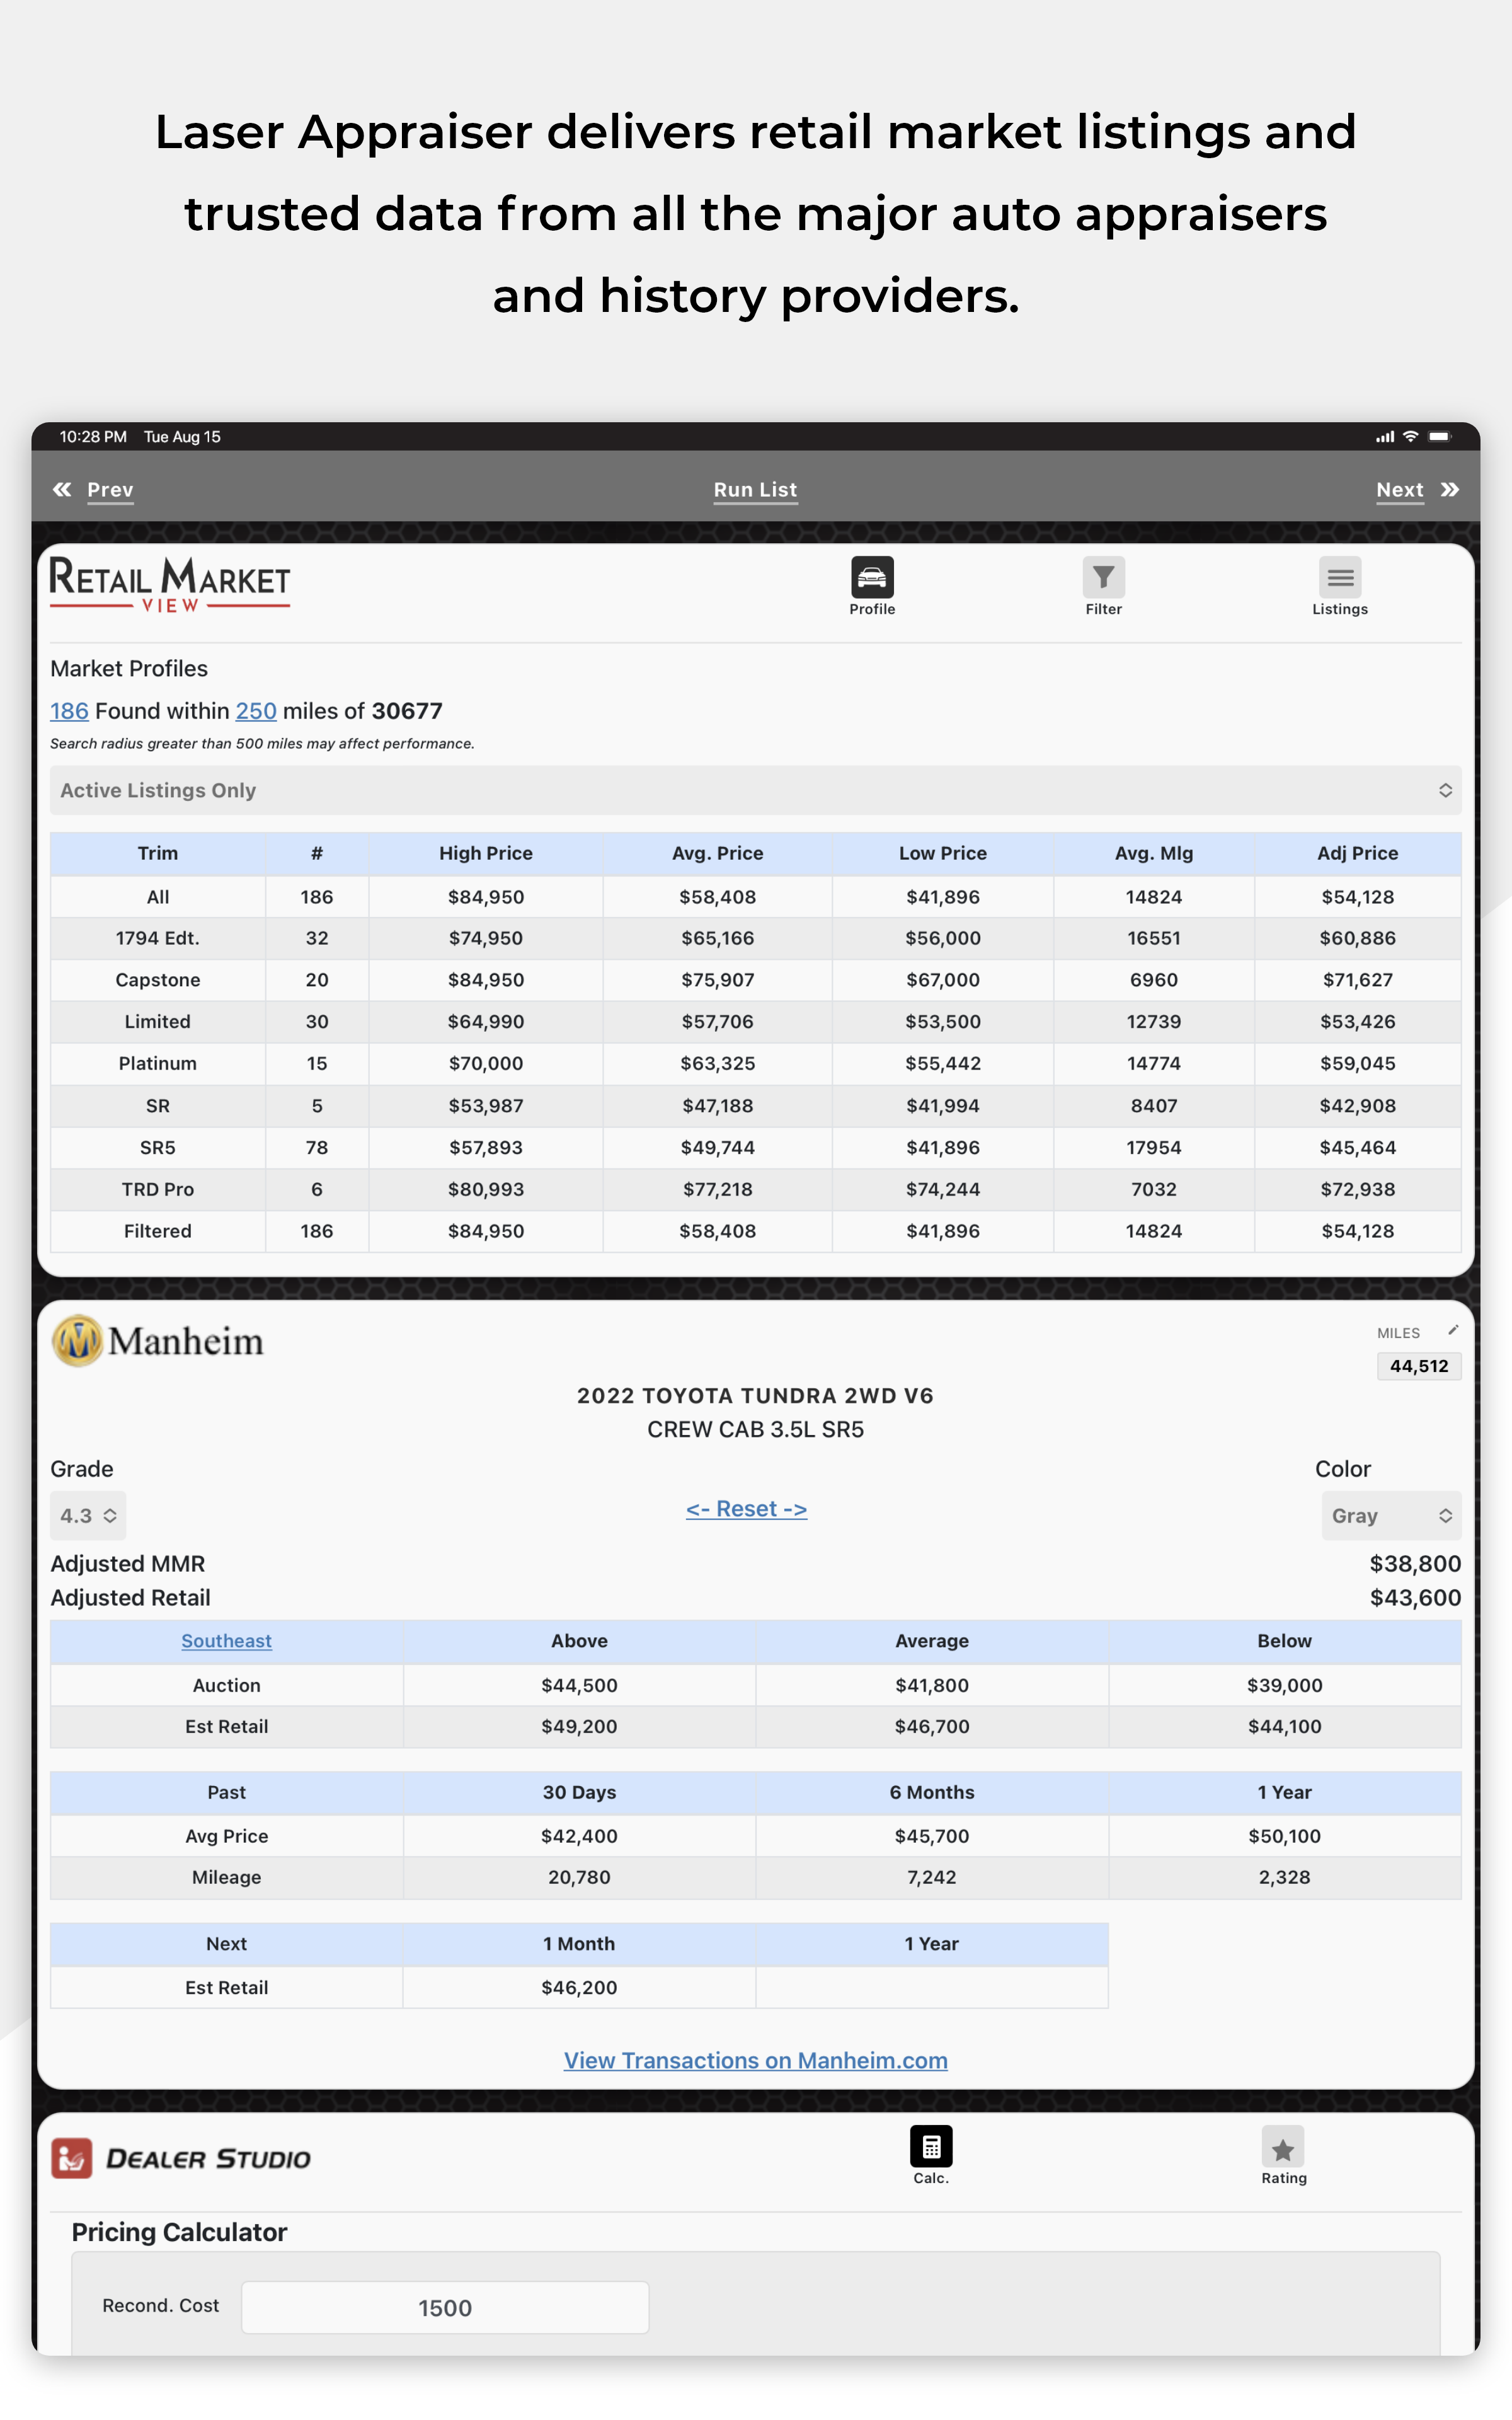Viewport: 1512px width, 2420px height.
Task: Open the Dealer Studio Rating star icon
Action: click(x=1283, y=2146)
